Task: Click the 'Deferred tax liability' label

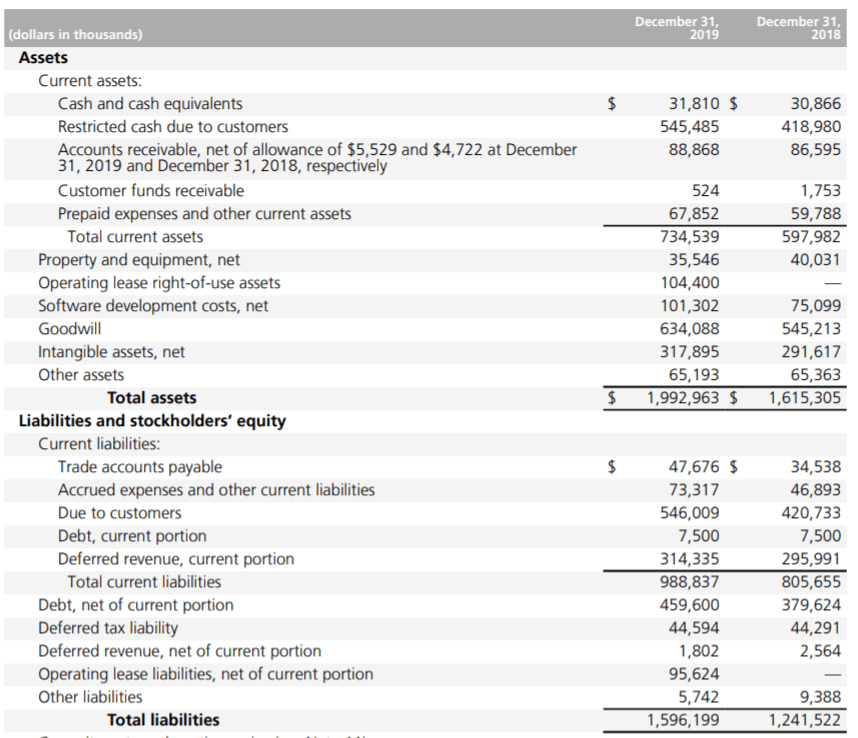Action: (108, 627)
